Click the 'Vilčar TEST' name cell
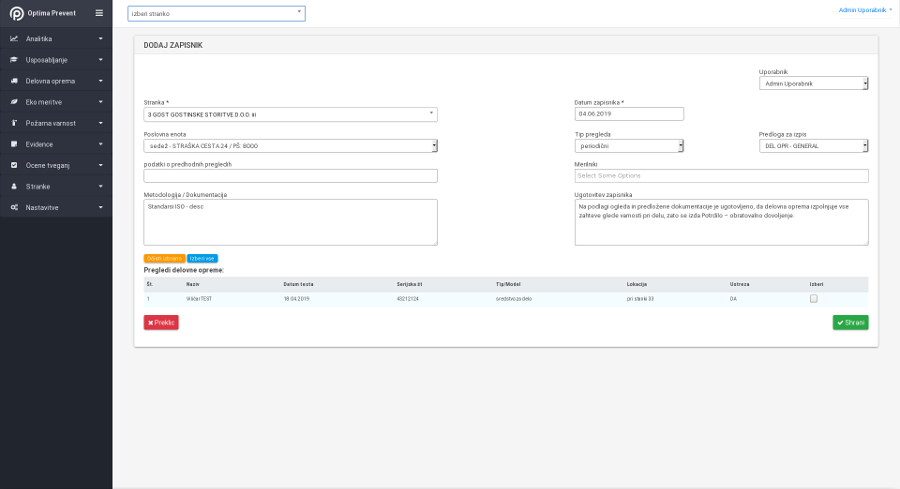Viewport: 900px width, 489px height. click(x=199, y=299)
